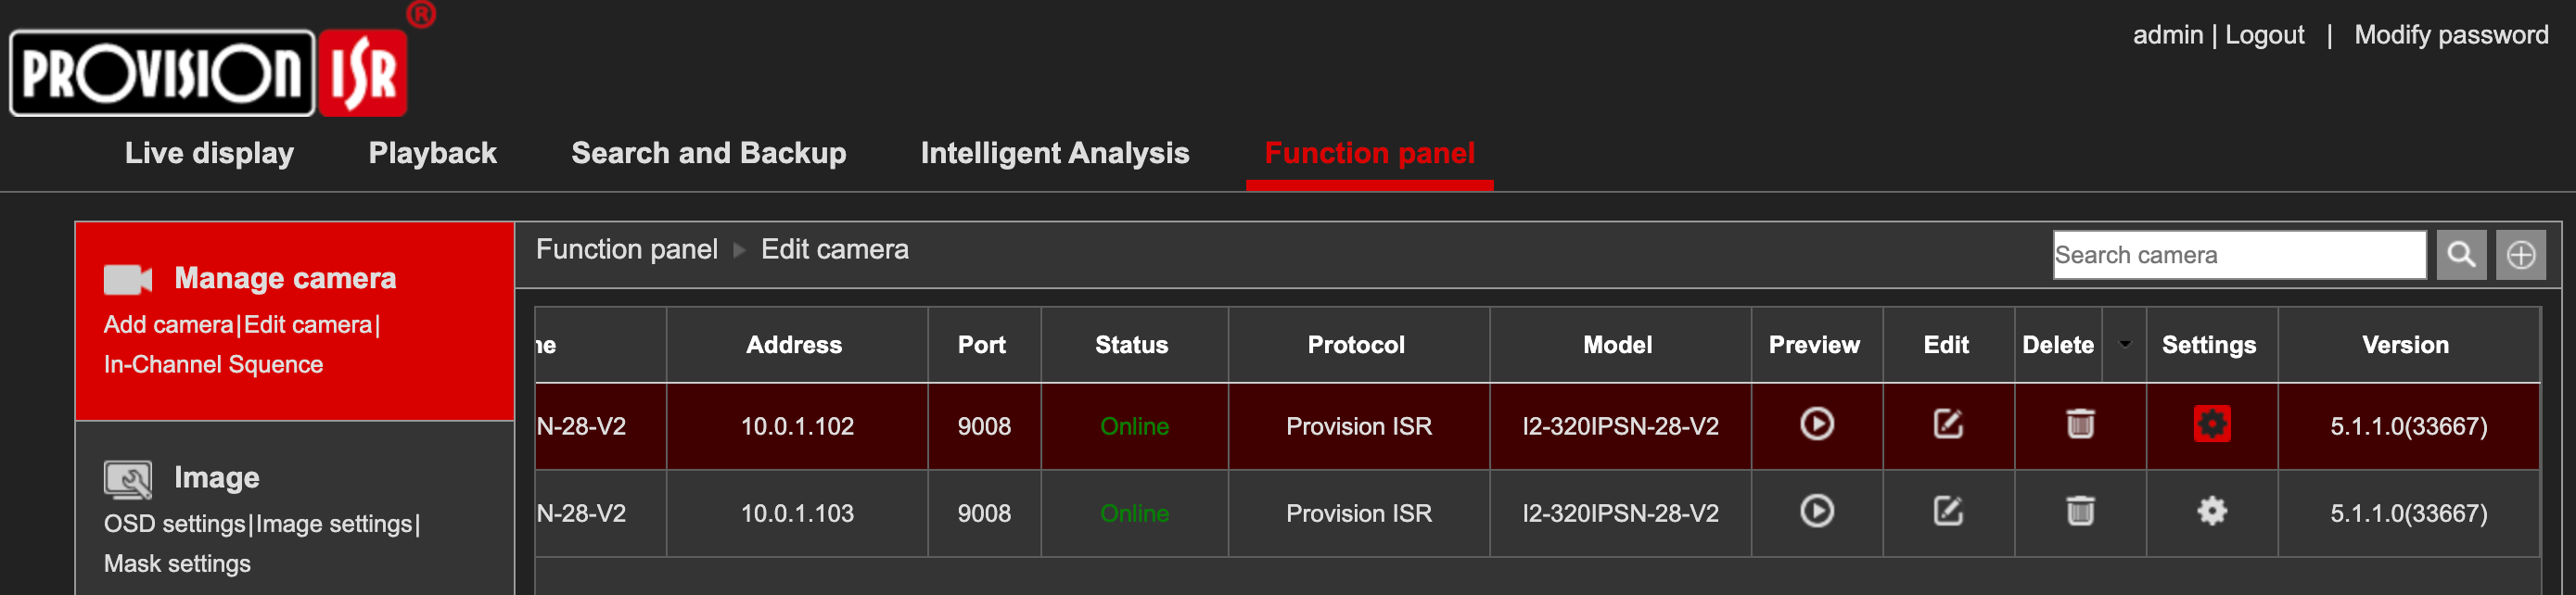This screenshot has height=595, width=2576.
Task: Edit camera with address 10.0.1.103
Action: tap(1947, 511)
